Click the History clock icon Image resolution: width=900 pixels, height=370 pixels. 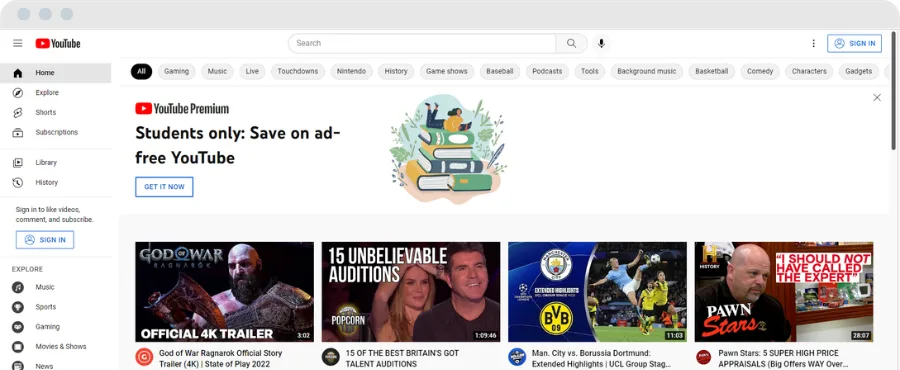pyautogui.click(x=18, y=182)
